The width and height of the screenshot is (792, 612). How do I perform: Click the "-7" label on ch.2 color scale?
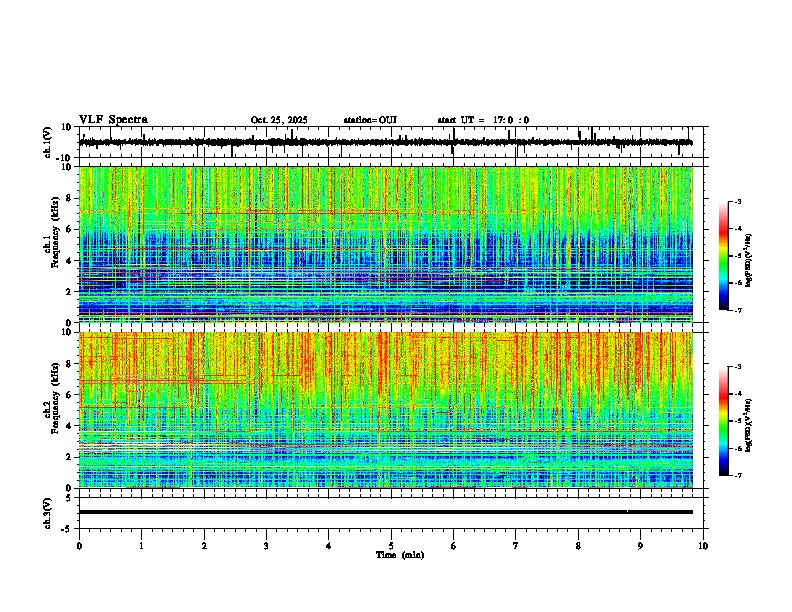pos(737,475)
